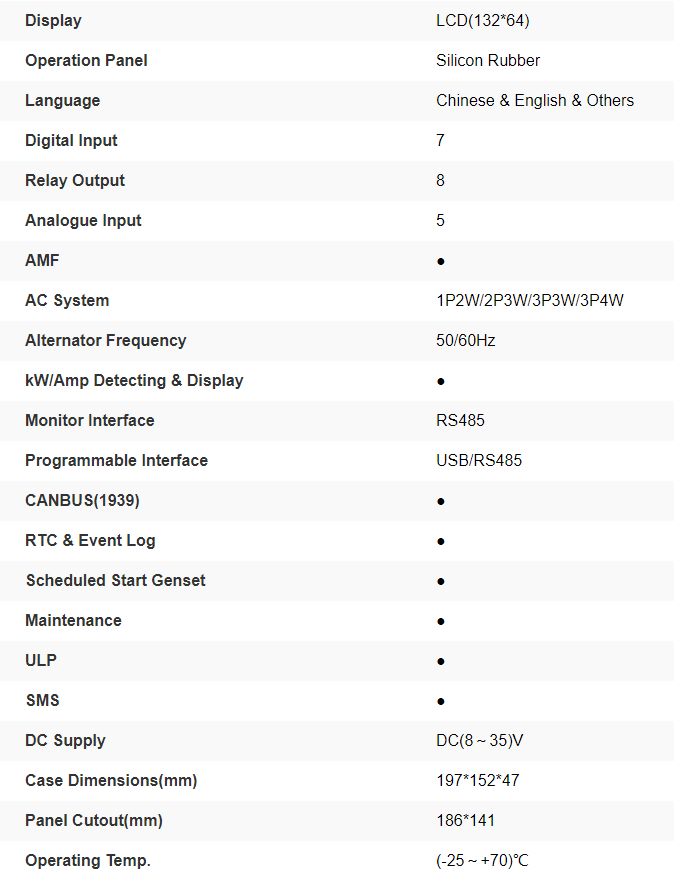
Task: Click the kW/Amp Detecting & Display bullet dot
Action: tap(441, 381)
